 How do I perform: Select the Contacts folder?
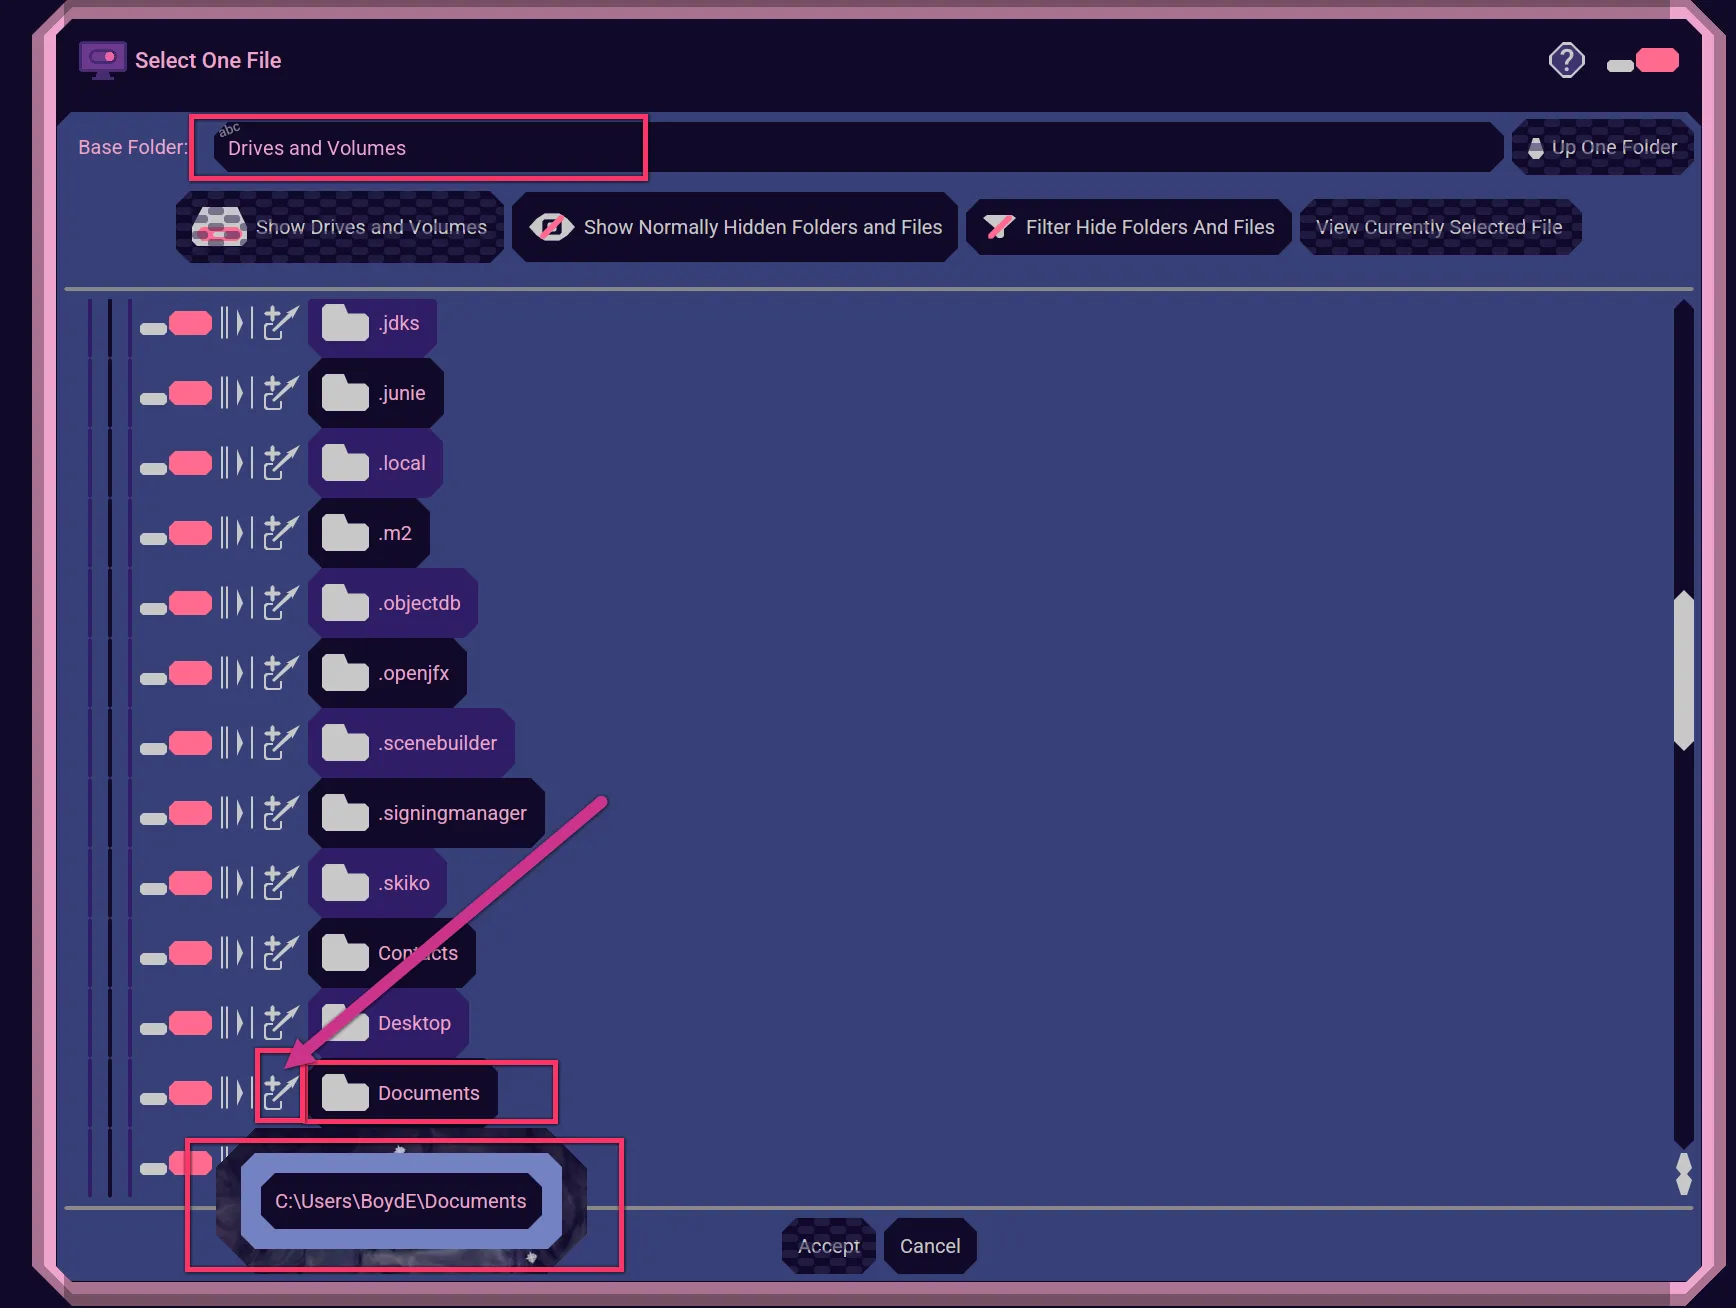[392, 953]
